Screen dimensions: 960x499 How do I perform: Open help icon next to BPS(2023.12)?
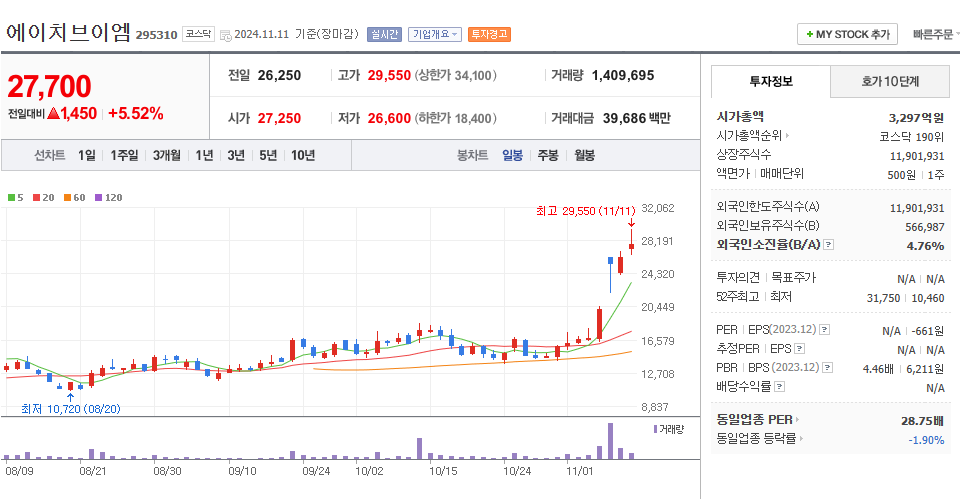click(x=827, y=368)
